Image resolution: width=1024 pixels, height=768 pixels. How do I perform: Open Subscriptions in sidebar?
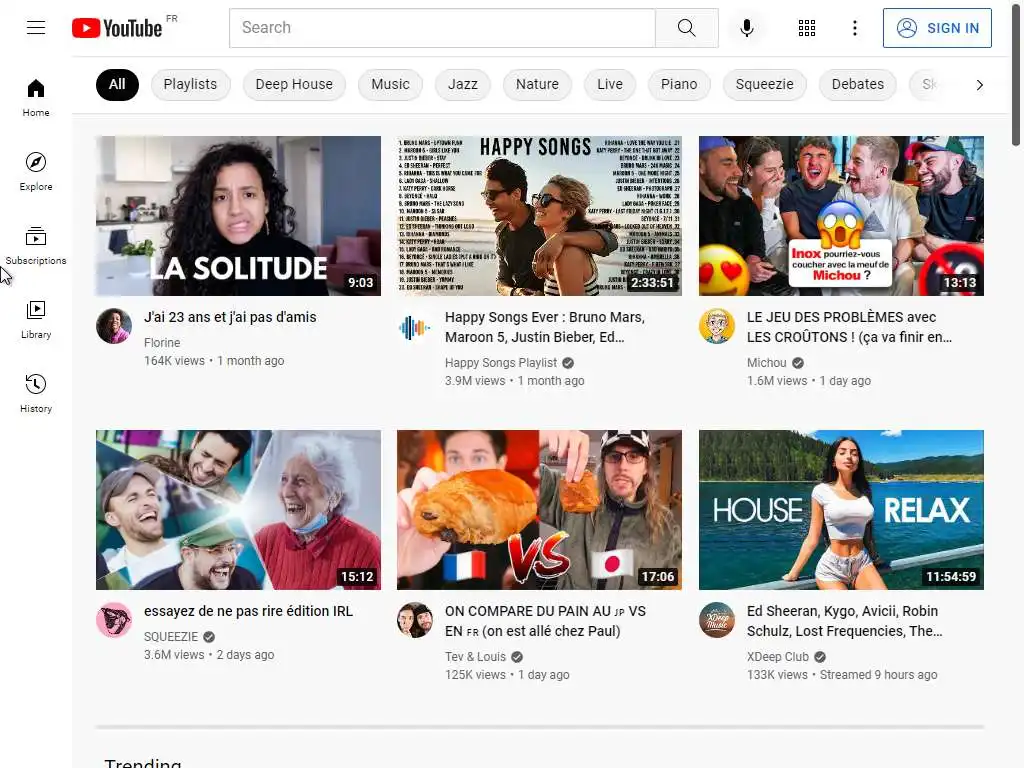[36, 246]
